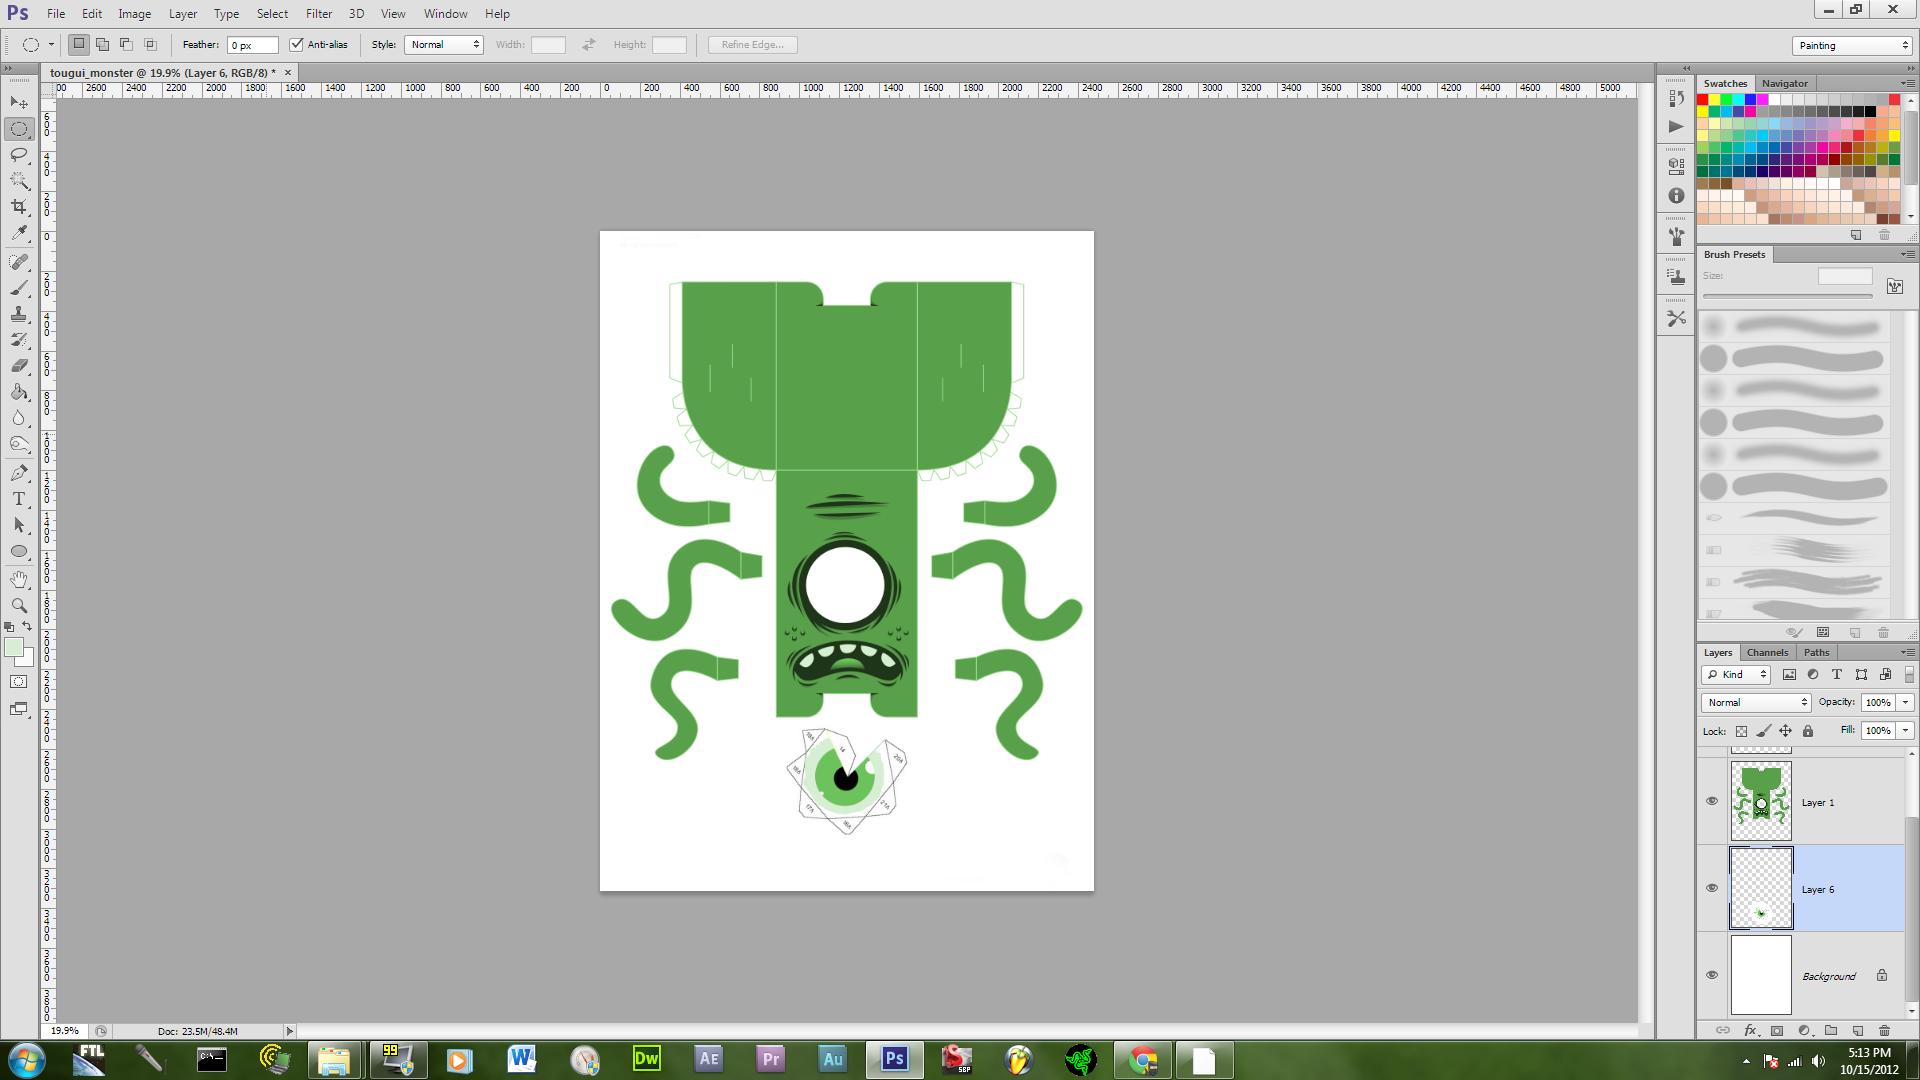Switch to the Paths tab

pyautogui.click(x=1816, y=652)
